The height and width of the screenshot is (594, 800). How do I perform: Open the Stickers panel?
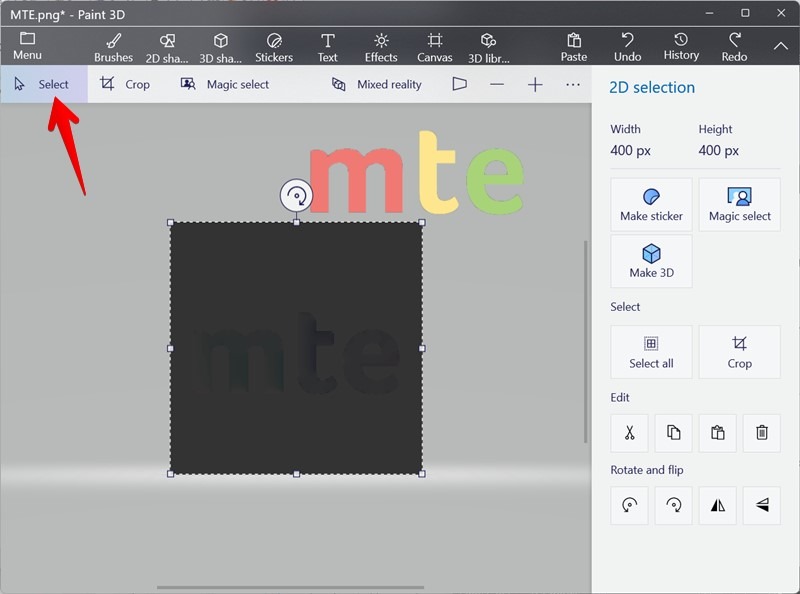[x=274, y=45]
